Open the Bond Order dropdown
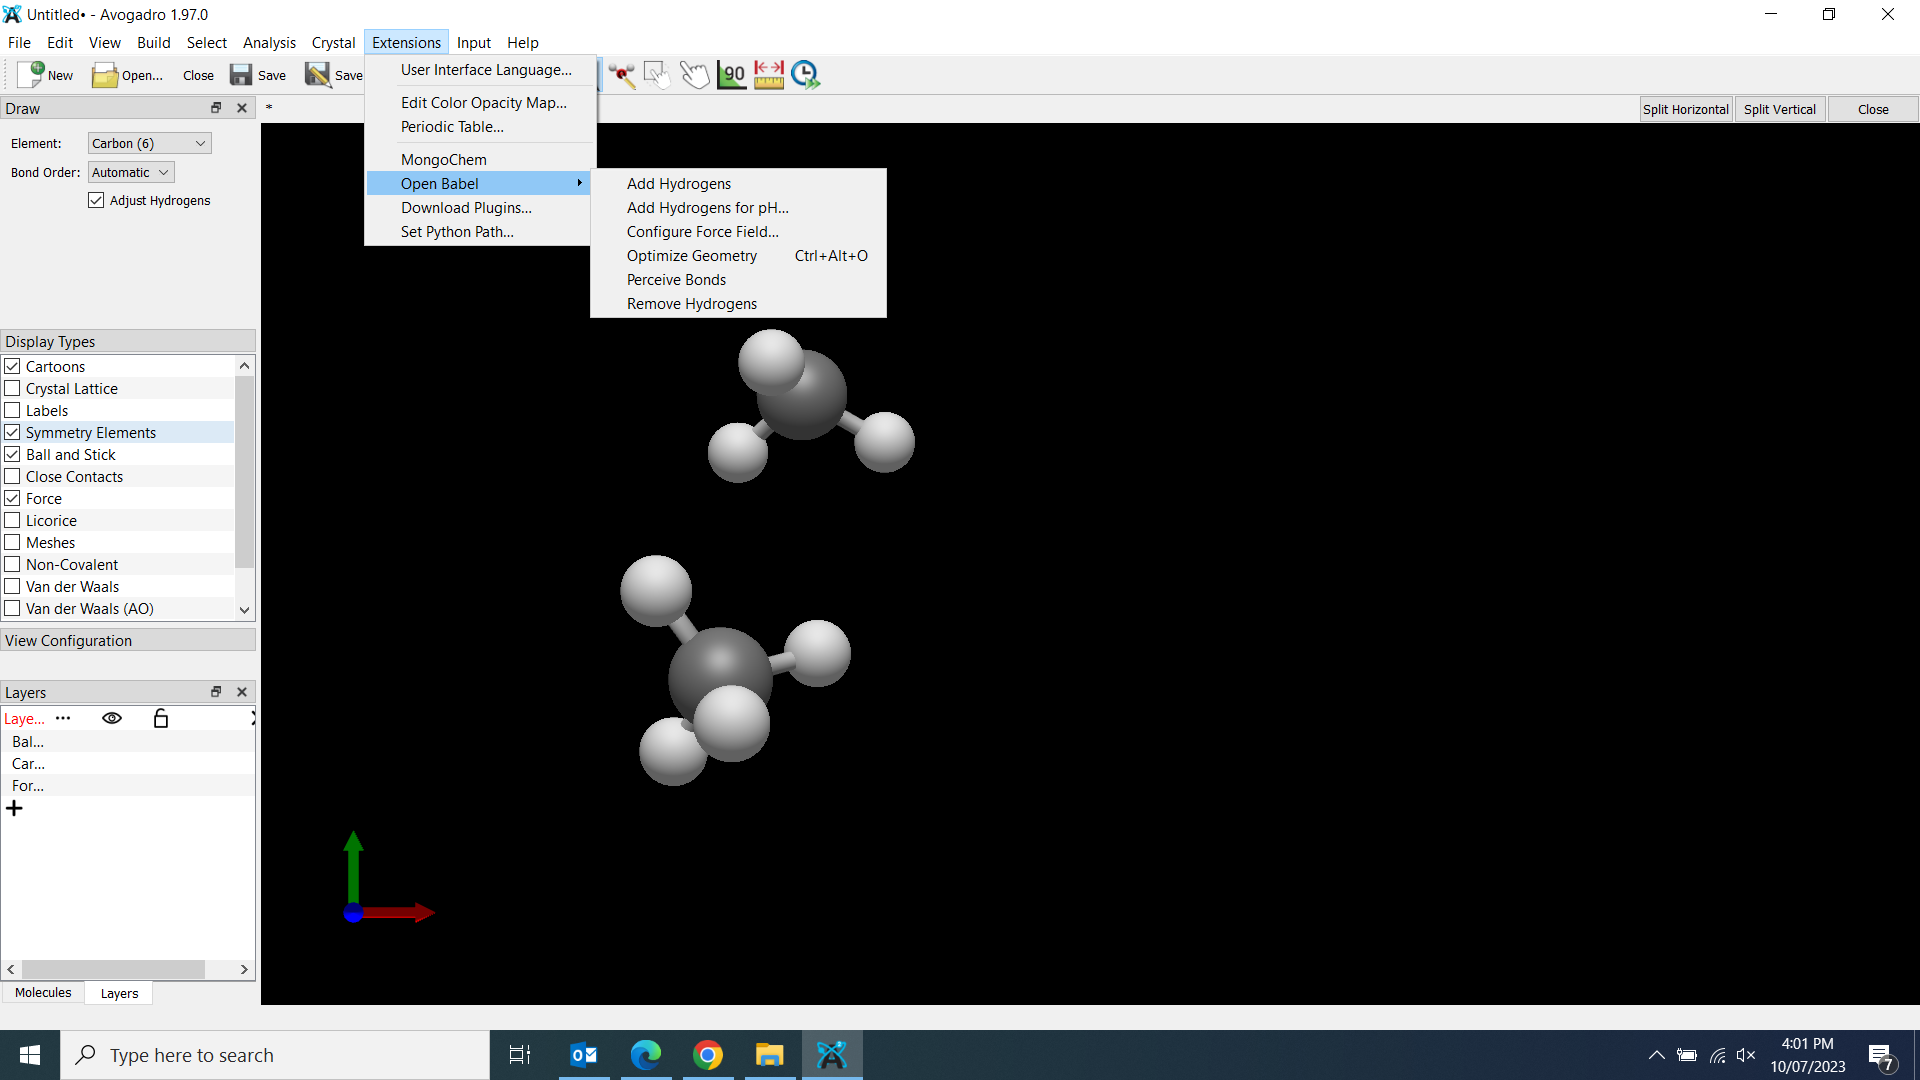Image resolution: width=1920 pixels, height=1080 pixels. [x=131, y=172]
